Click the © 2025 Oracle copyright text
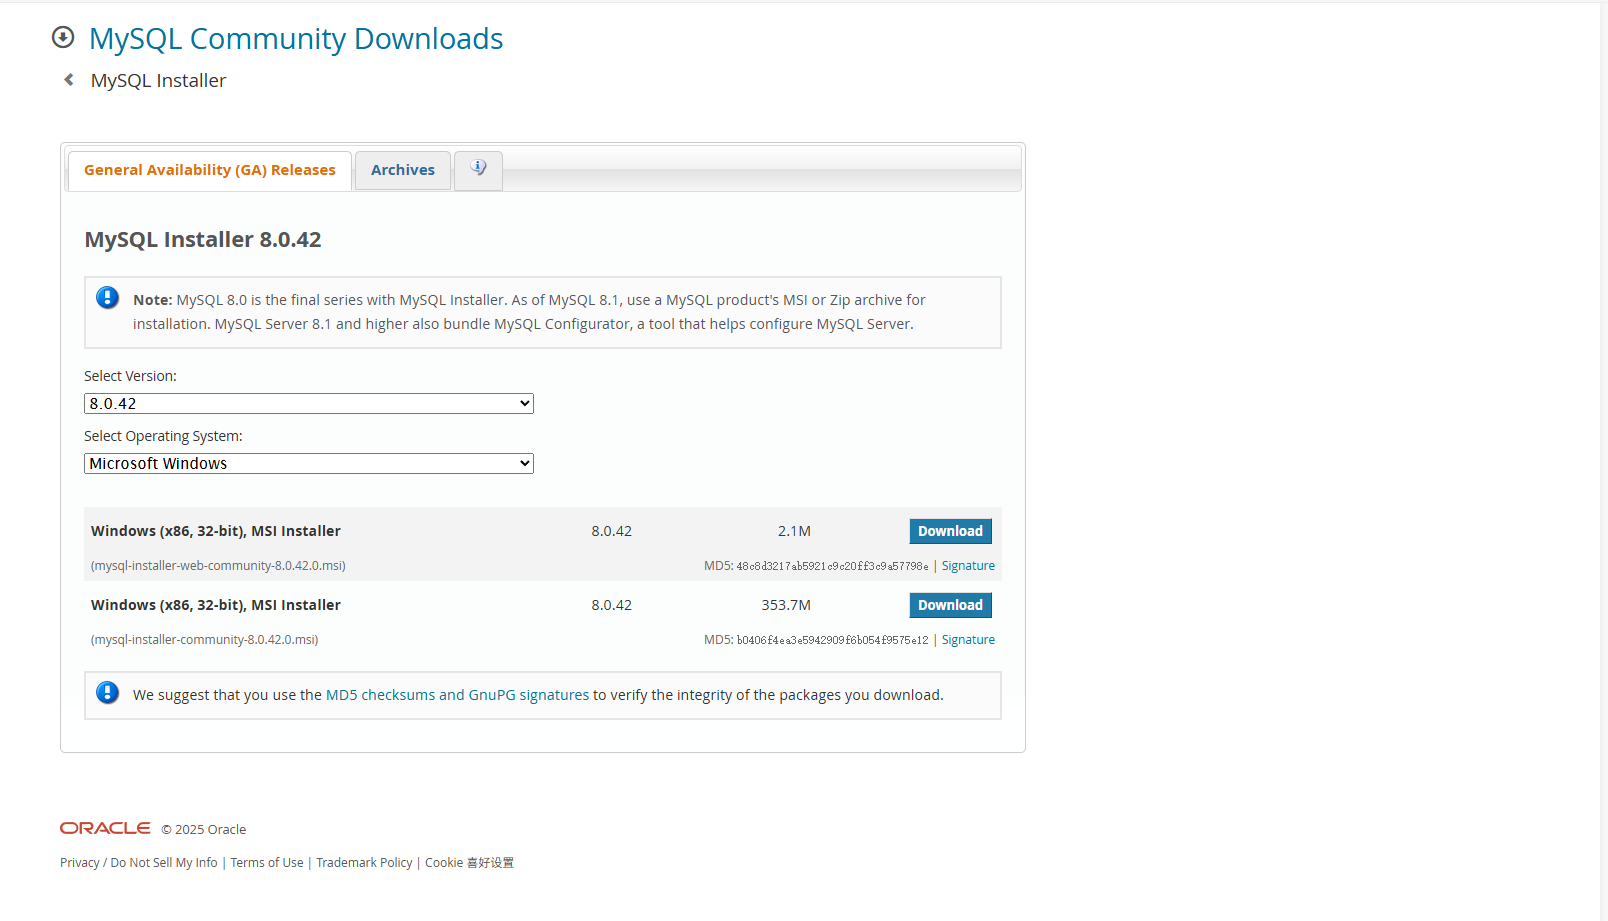 204,829
